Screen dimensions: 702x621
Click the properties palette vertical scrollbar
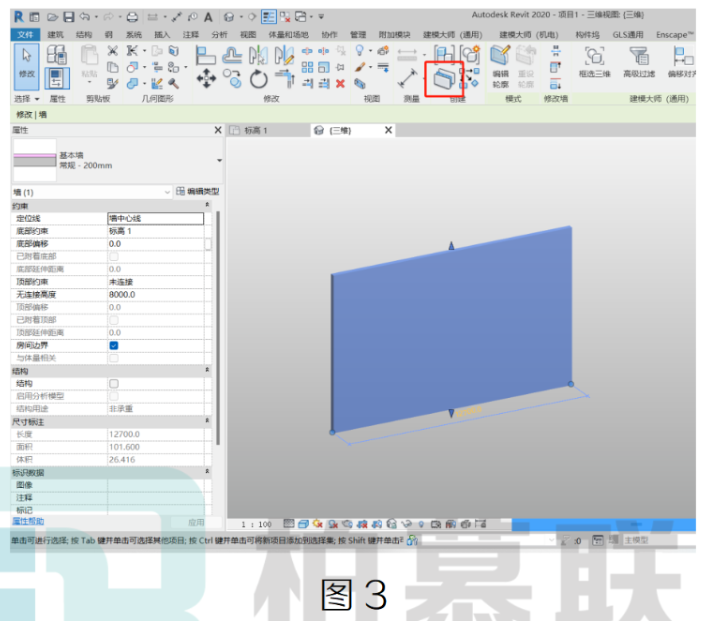coord(218,328)
